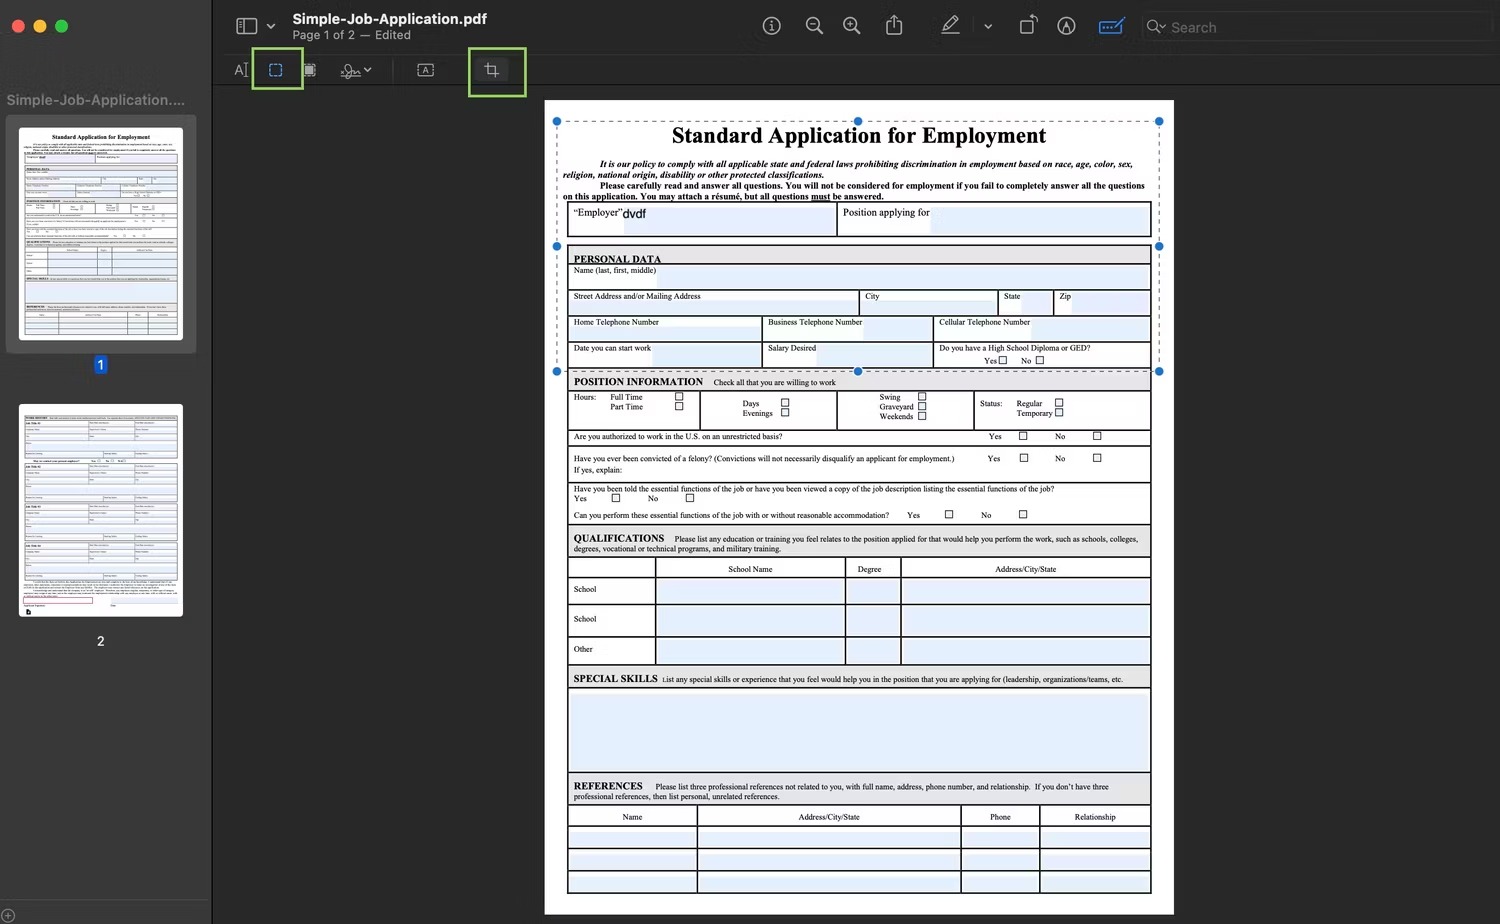Screen dimensions: 1500x924
Task: Select the page 2 thumbnail
Action: point(101,510)
